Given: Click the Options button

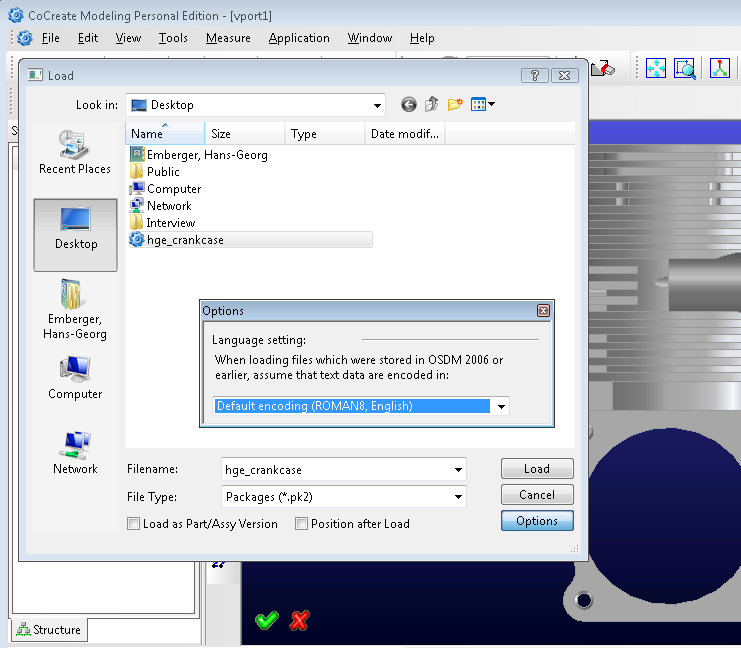Looking at the screenshot, I should (x=537, y=520).
